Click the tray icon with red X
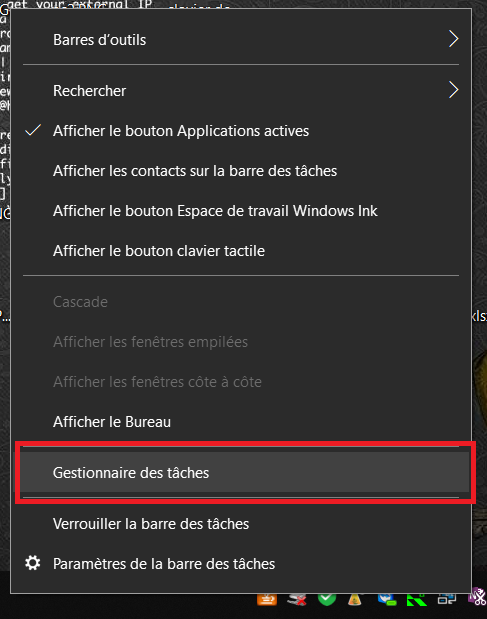Viewport: 487px width, 619px height. [297, 599]
